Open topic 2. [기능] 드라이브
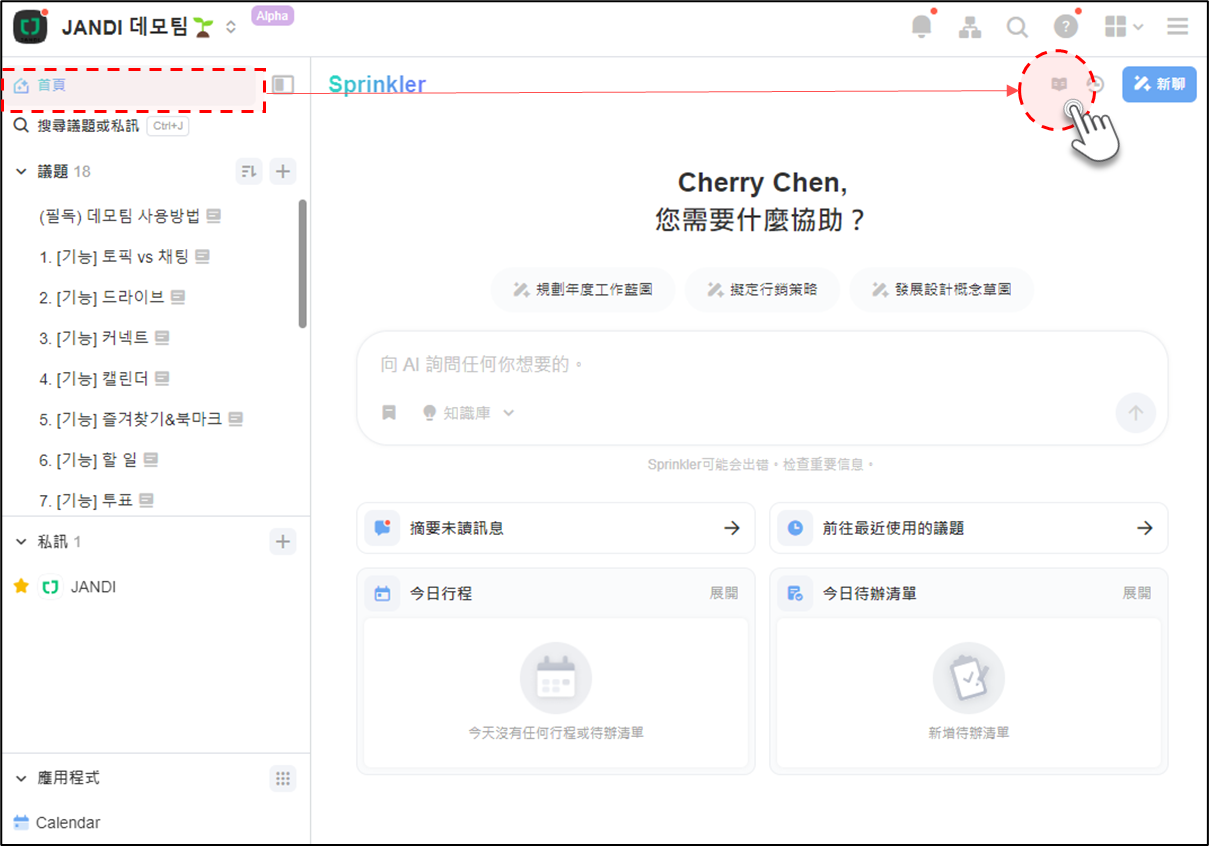The image size is (1209, 846). coord(112,297)
